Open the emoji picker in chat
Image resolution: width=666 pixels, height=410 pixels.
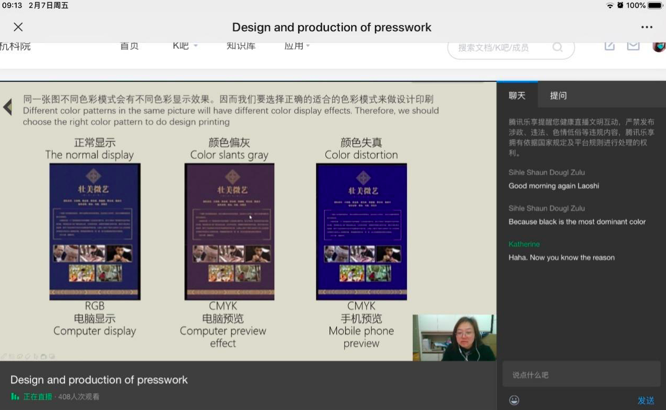click(514, 400)
